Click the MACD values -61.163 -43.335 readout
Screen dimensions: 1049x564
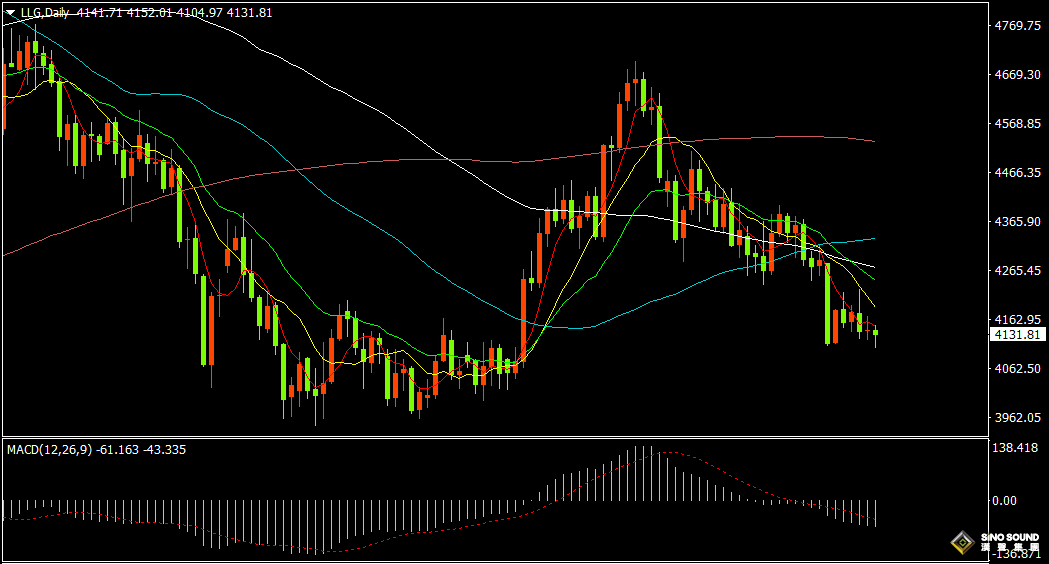[141, 450]
